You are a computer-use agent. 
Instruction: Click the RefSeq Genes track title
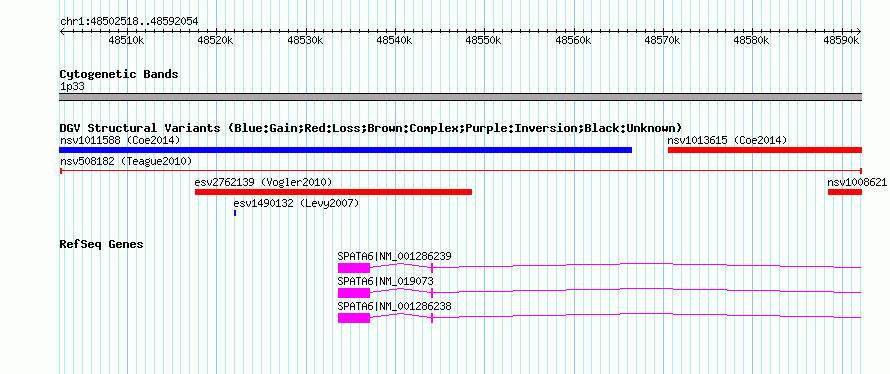coord(102,244)
